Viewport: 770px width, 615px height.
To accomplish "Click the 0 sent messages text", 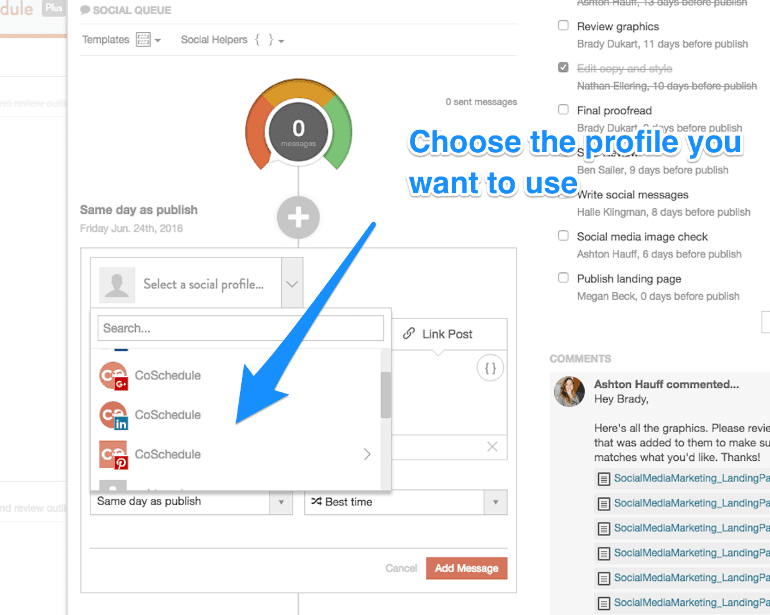I will point(481,102).
